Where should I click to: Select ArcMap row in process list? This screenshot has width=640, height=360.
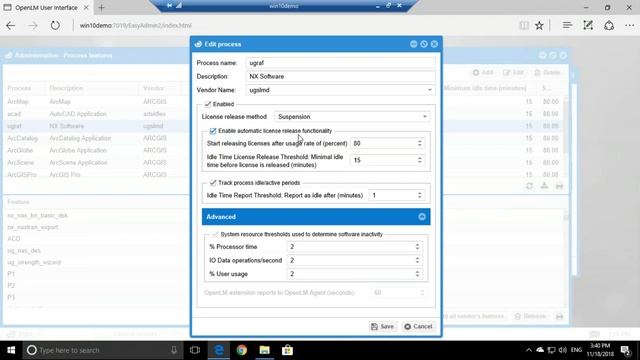tap(97, 102)
